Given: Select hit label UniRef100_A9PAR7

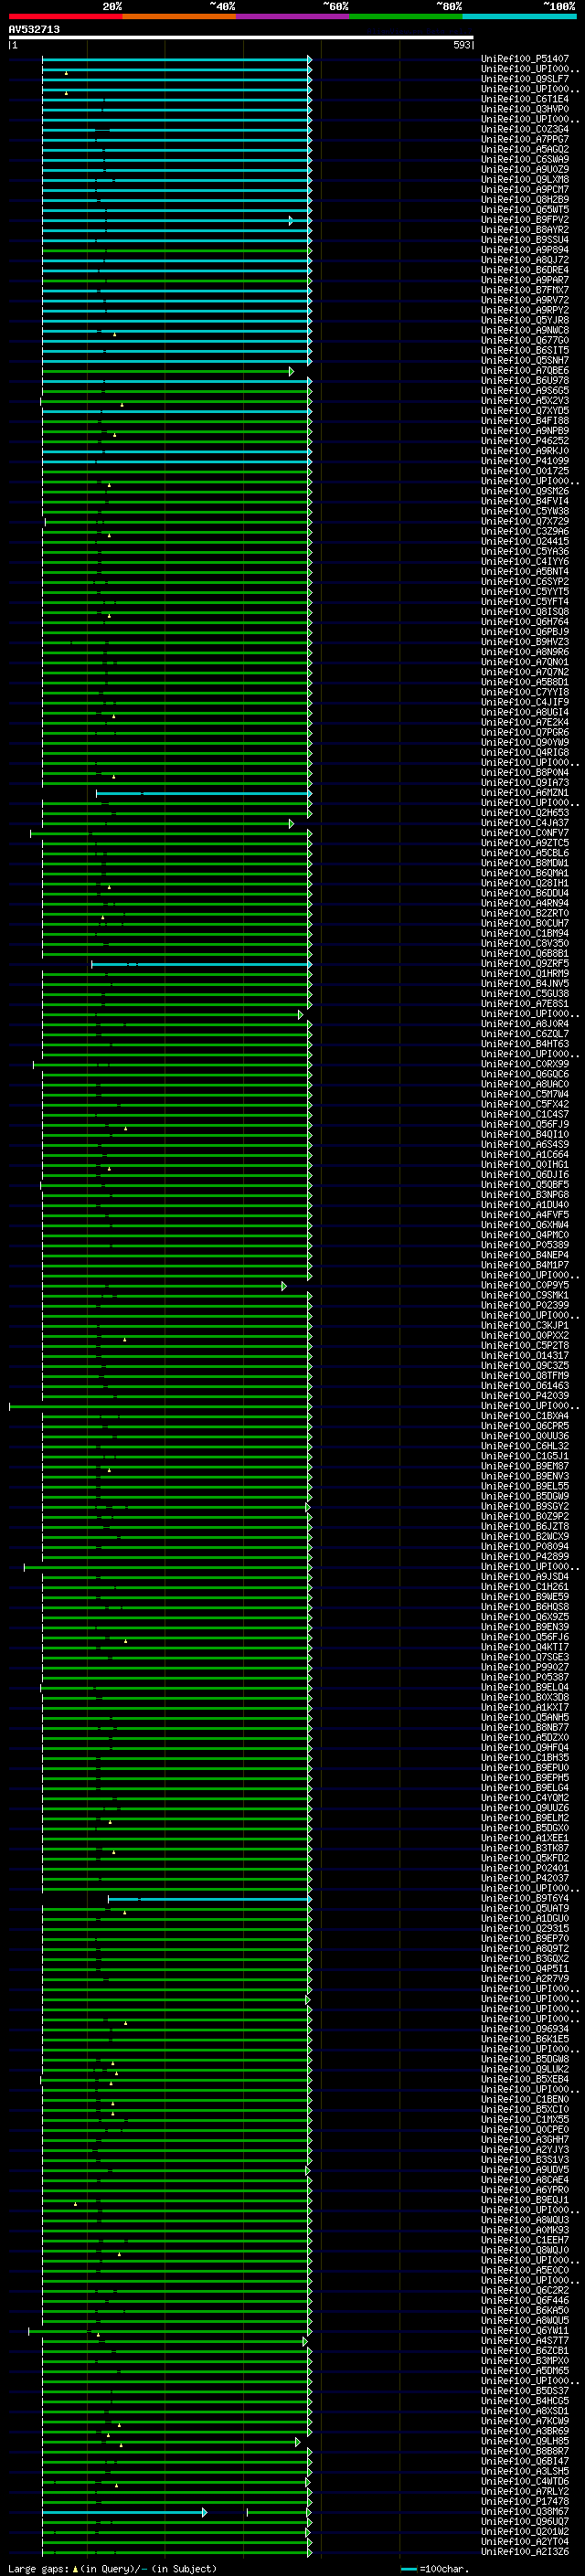Looking at the screenshot, I should click(525, 280).
